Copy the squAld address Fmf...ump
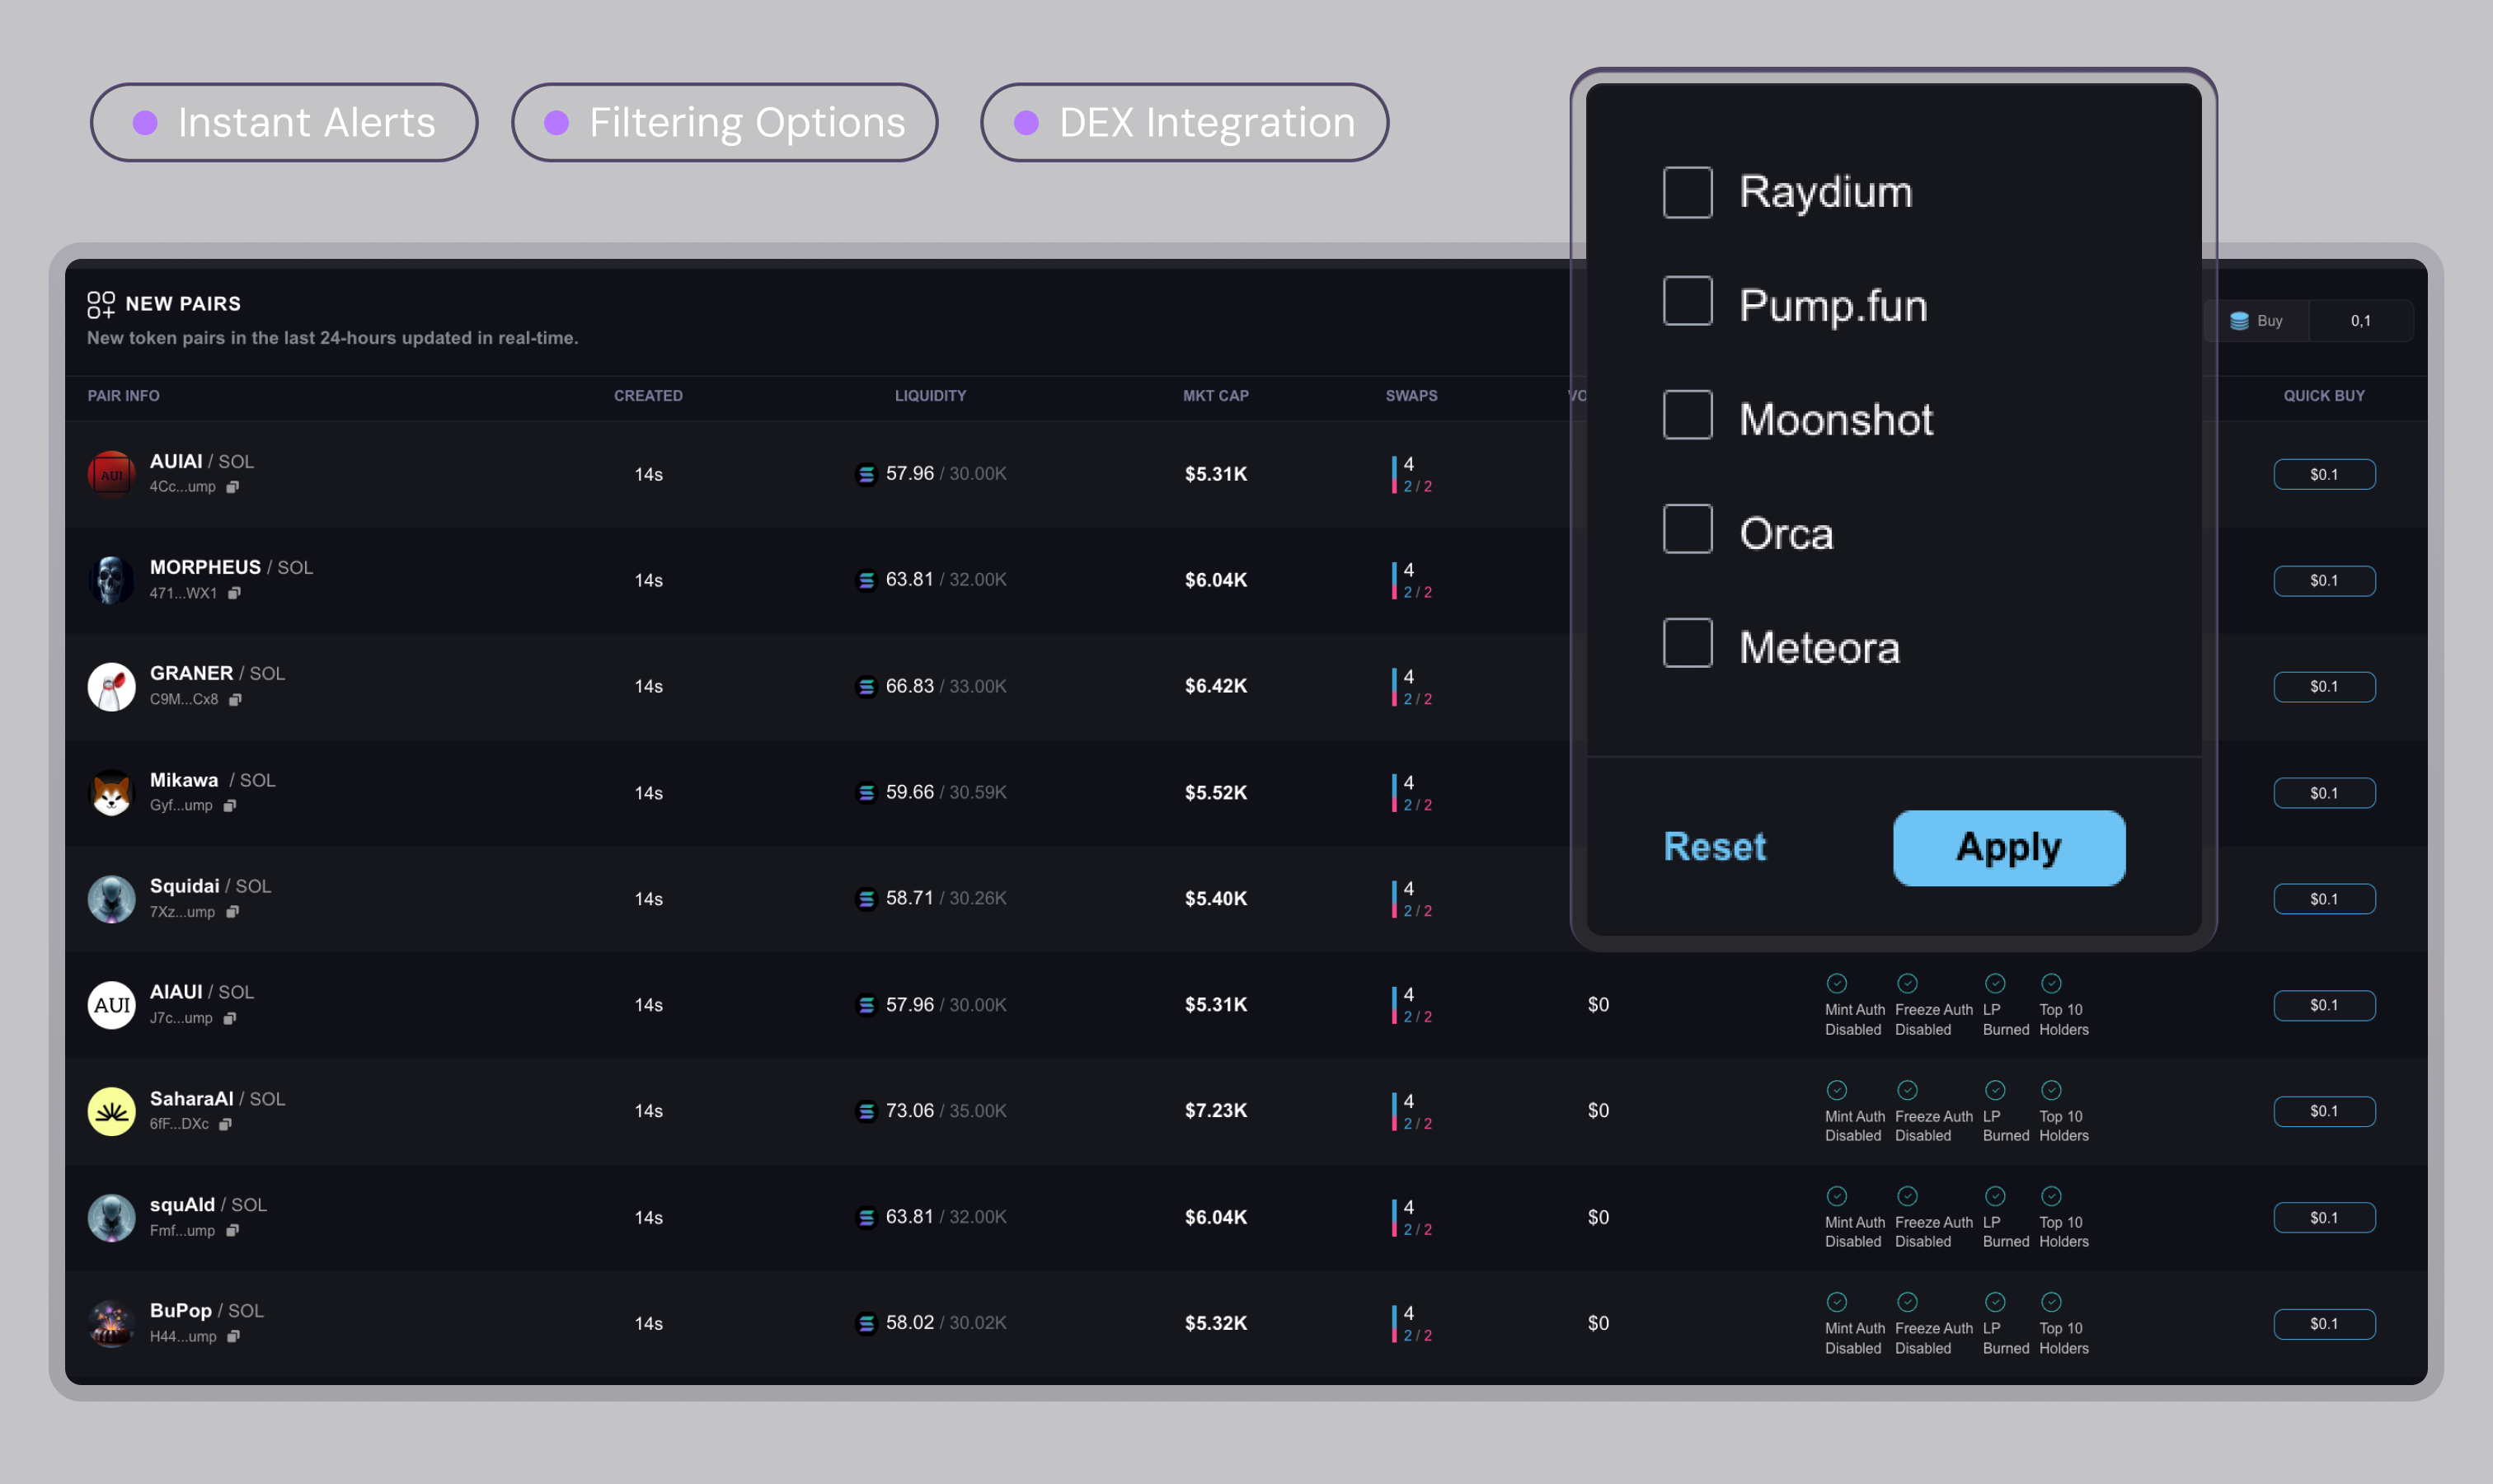This screenshot has height=1484, width=2493. point(232,1230)
